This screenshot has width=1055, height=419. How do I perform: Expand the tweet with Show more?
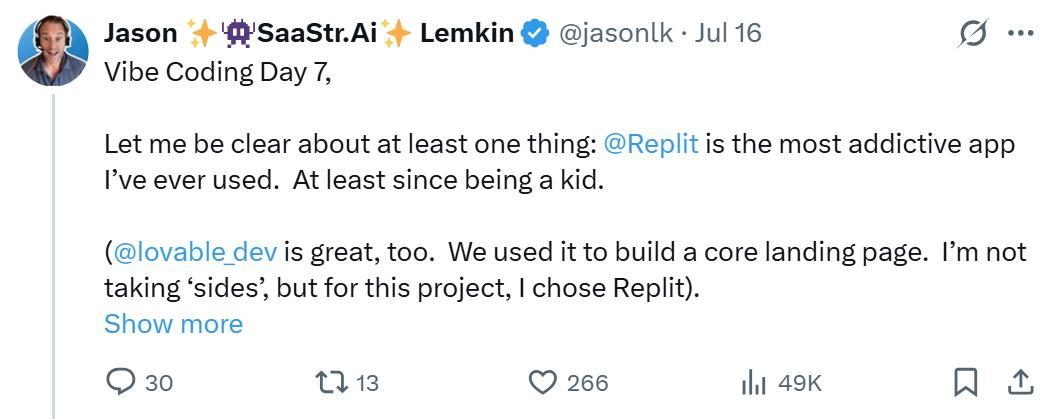(174, 324)
